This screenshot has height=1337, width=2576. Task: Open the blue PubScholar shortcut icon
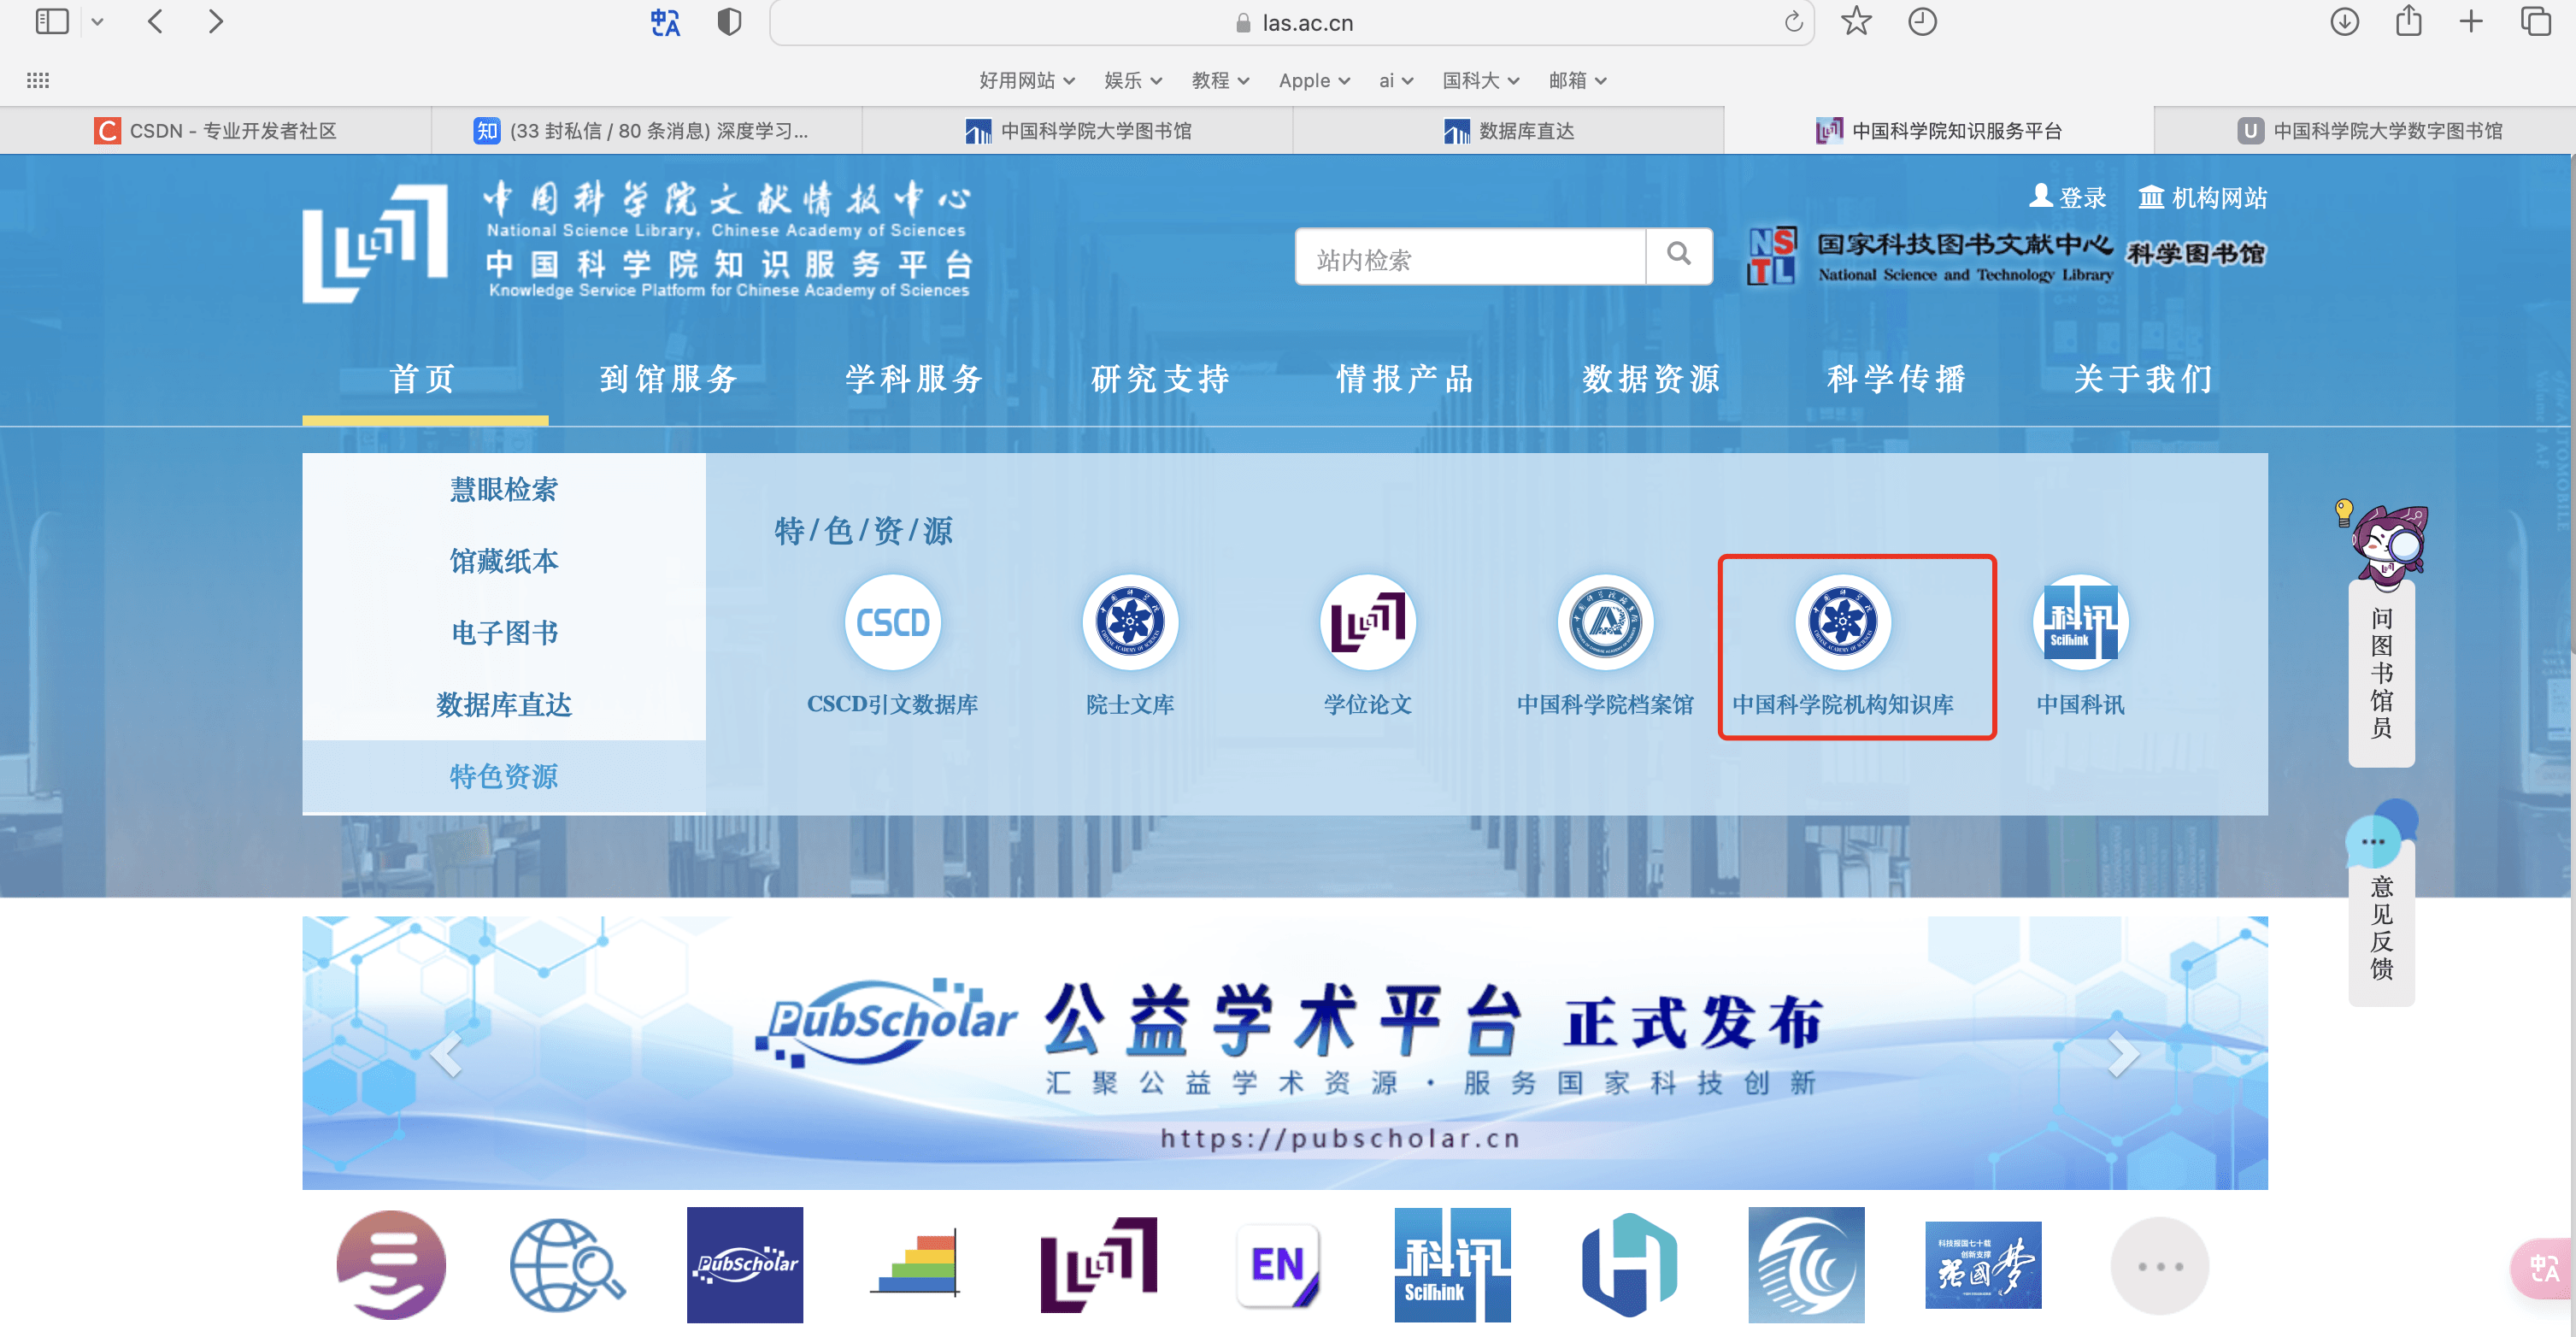pos(744,1264)
